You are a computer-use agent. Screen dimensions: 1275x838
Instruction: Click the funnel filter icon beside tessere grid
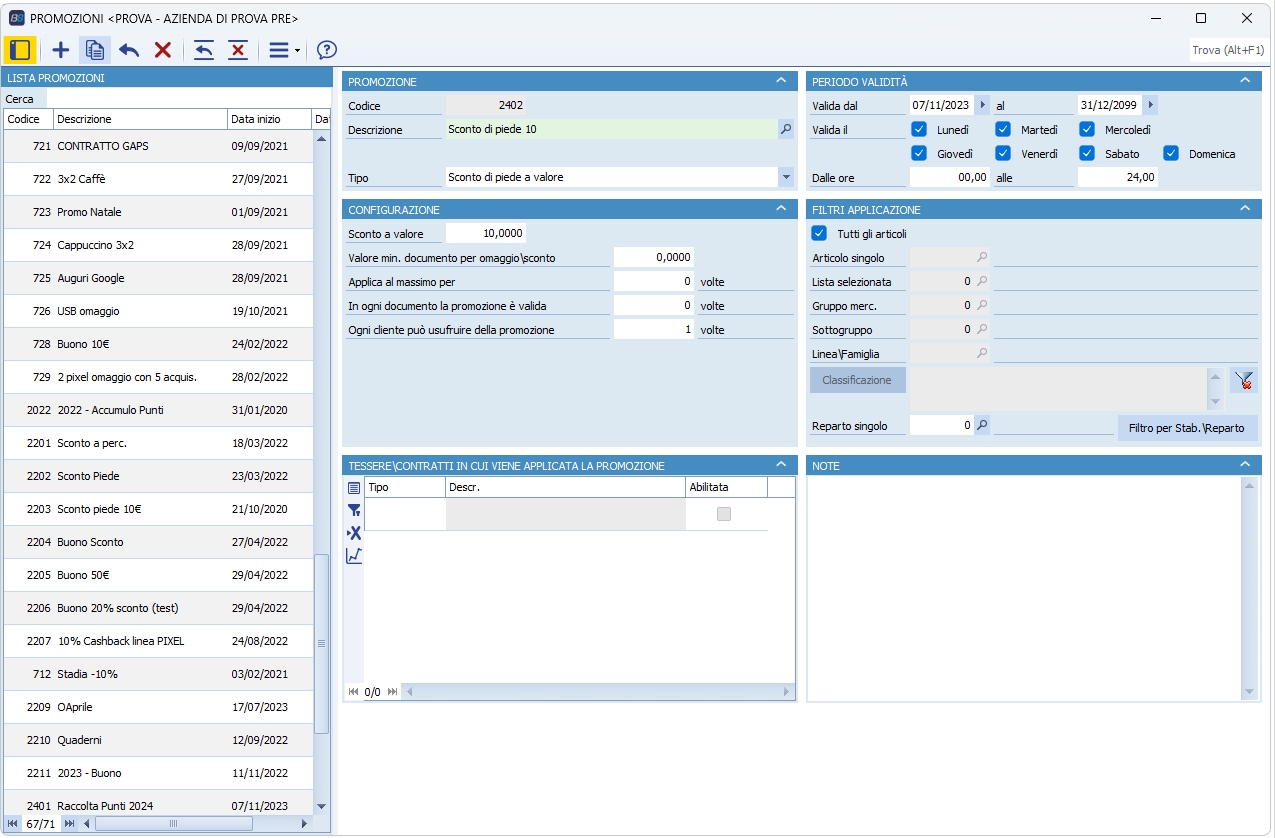coord(354,510)
